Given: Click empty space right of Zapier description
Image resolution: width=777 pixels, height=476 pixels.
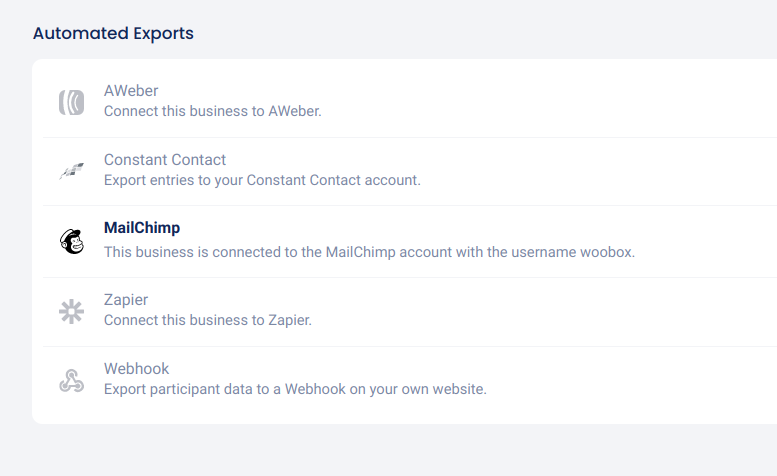Looking at the screenshot, I should (550, 311).
